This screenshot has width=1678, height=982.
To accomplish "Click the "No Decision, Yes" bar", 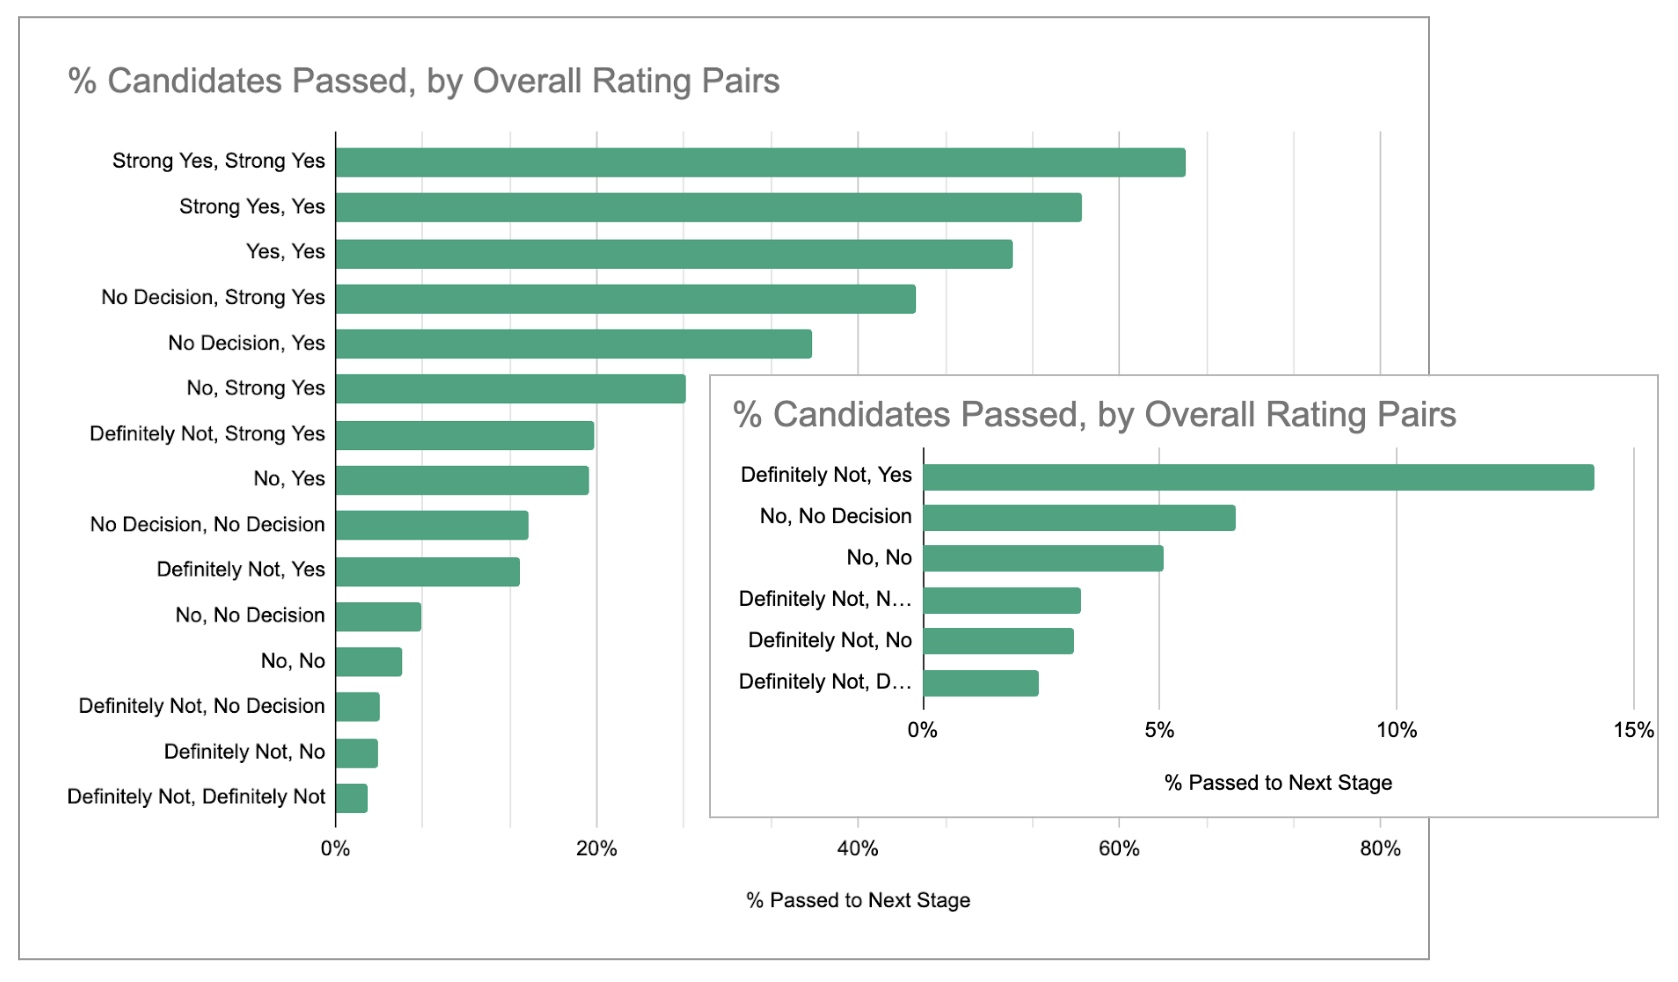I will pyautogui.click(x=573, y=344).
